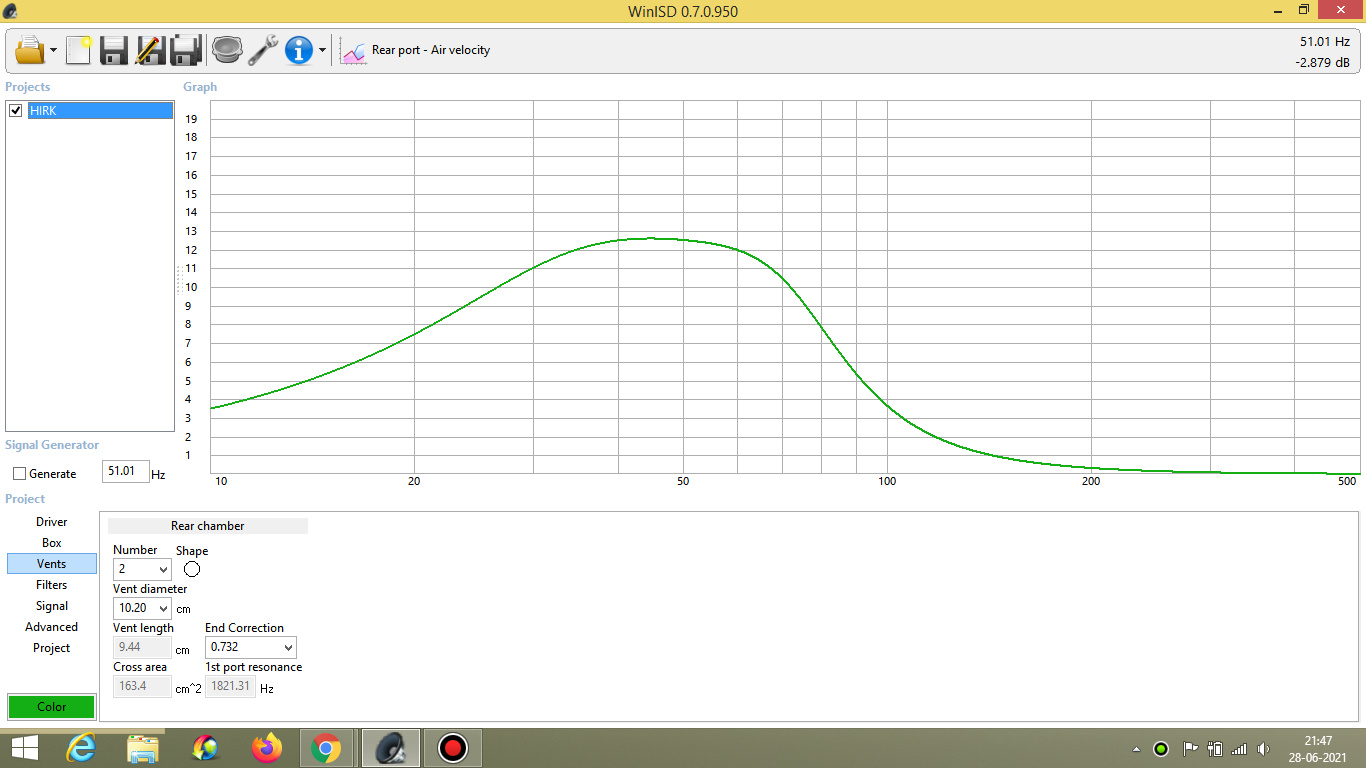Open the Advanced tab
The height and width of the screenshot is (768, 1366).
pyautogui.click(x=52, y=627)
